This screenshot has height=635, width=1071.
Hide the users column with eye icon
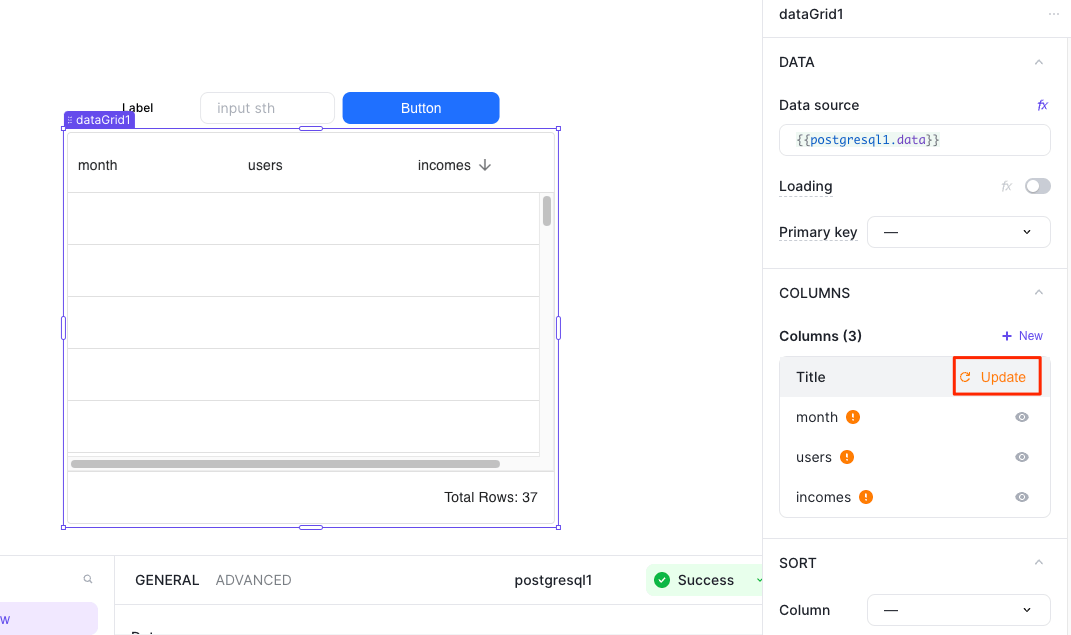point(1022,457)
